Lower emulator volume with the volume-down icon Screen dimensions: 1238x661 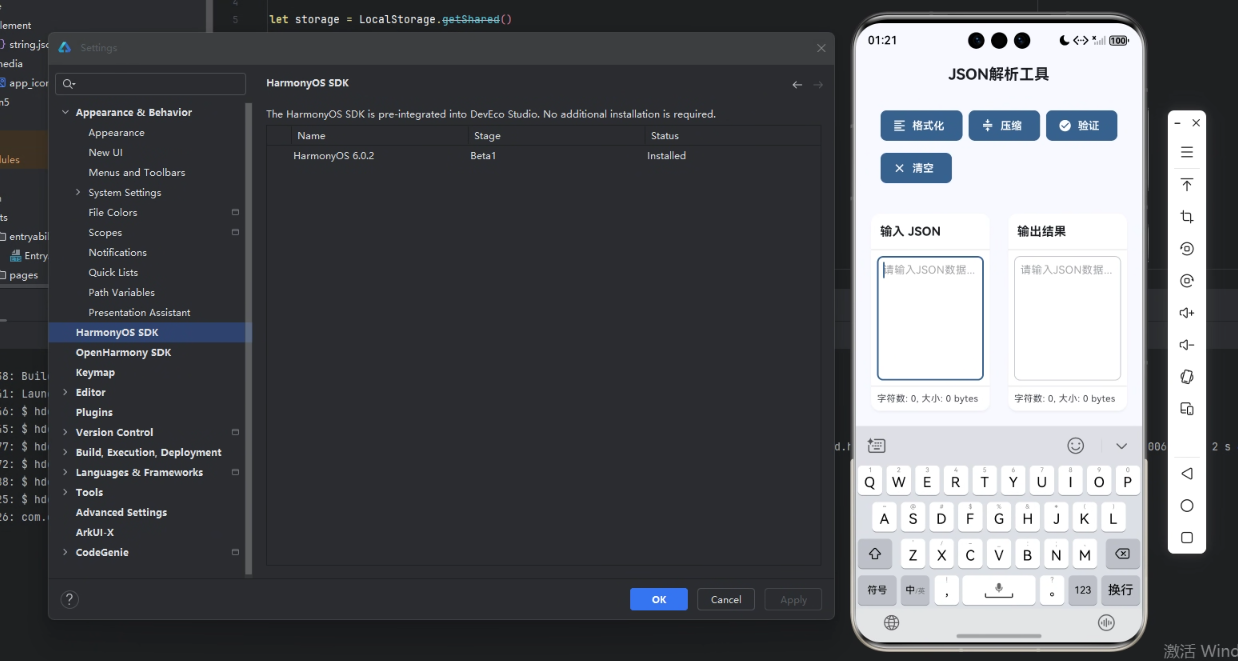coord(1187,345)
